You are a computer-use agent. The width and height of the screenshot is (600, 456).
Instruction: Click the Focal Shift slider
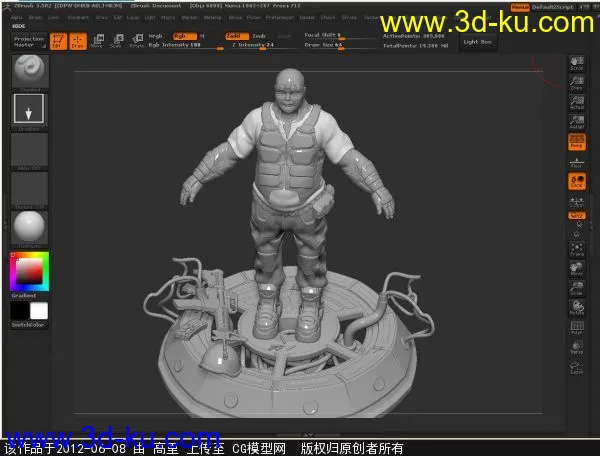[340, 35]
